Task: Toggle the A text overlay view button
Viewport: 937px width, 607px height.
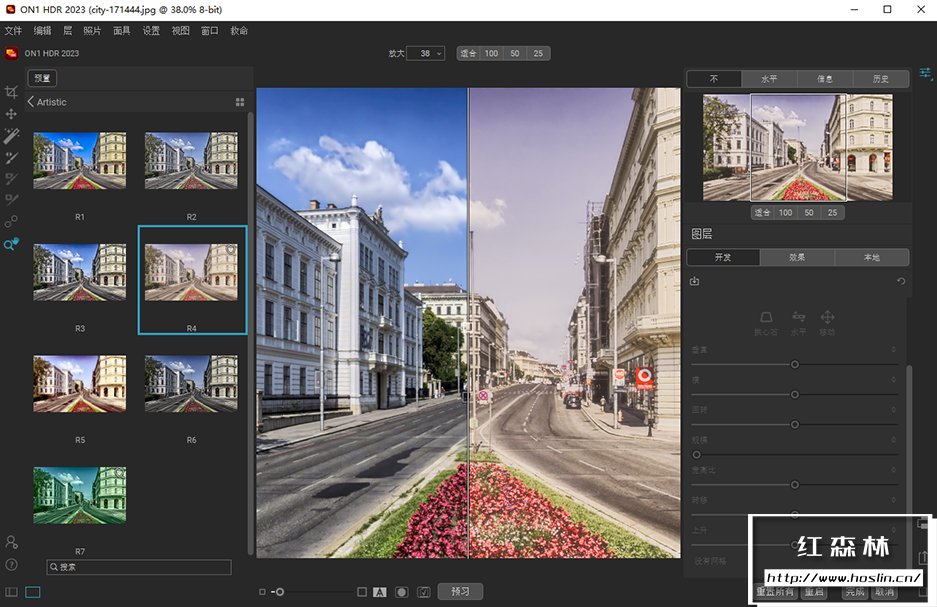Action: point(380,592)
